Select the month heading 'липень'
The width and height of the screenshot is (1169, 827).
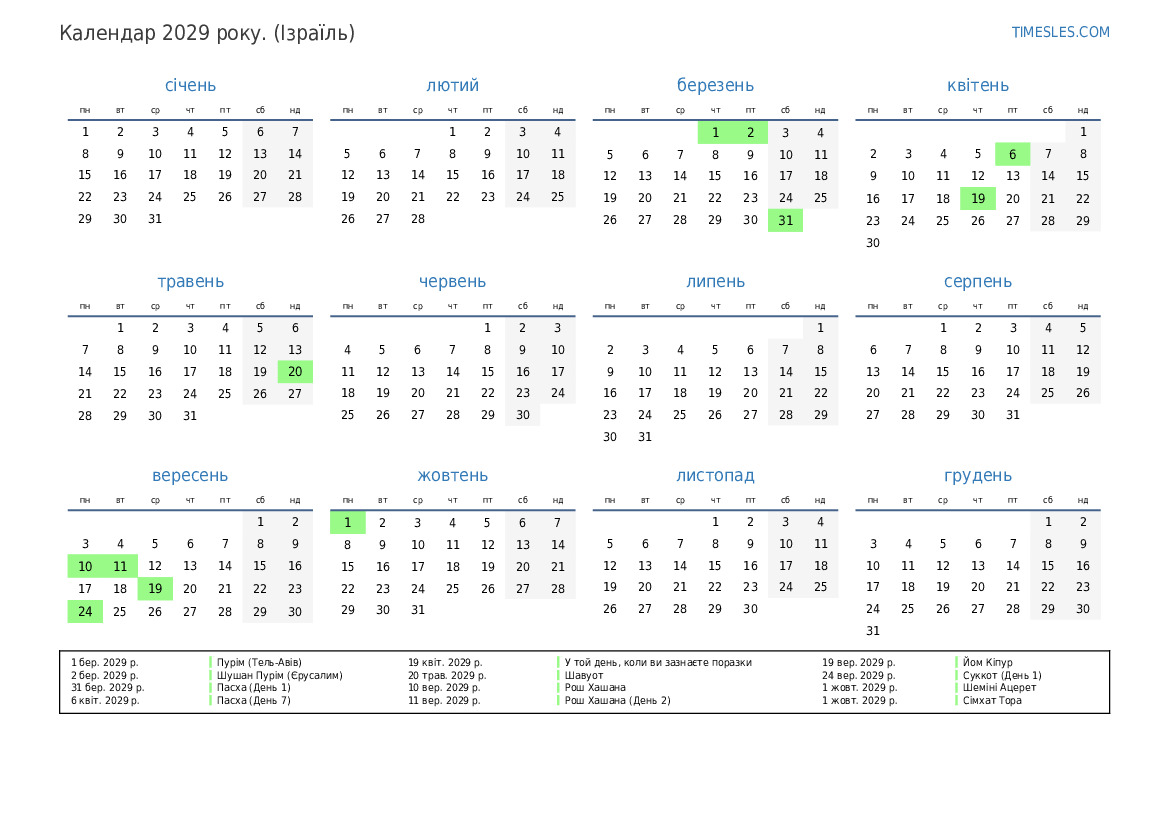[715, 281]
